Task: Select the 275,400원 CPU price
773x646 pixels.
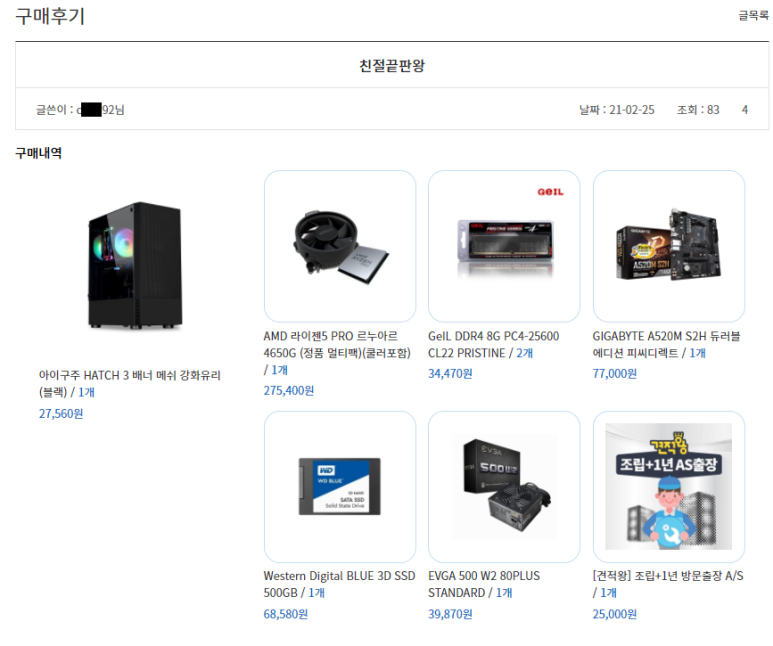Action: click(x=288, y=391)
